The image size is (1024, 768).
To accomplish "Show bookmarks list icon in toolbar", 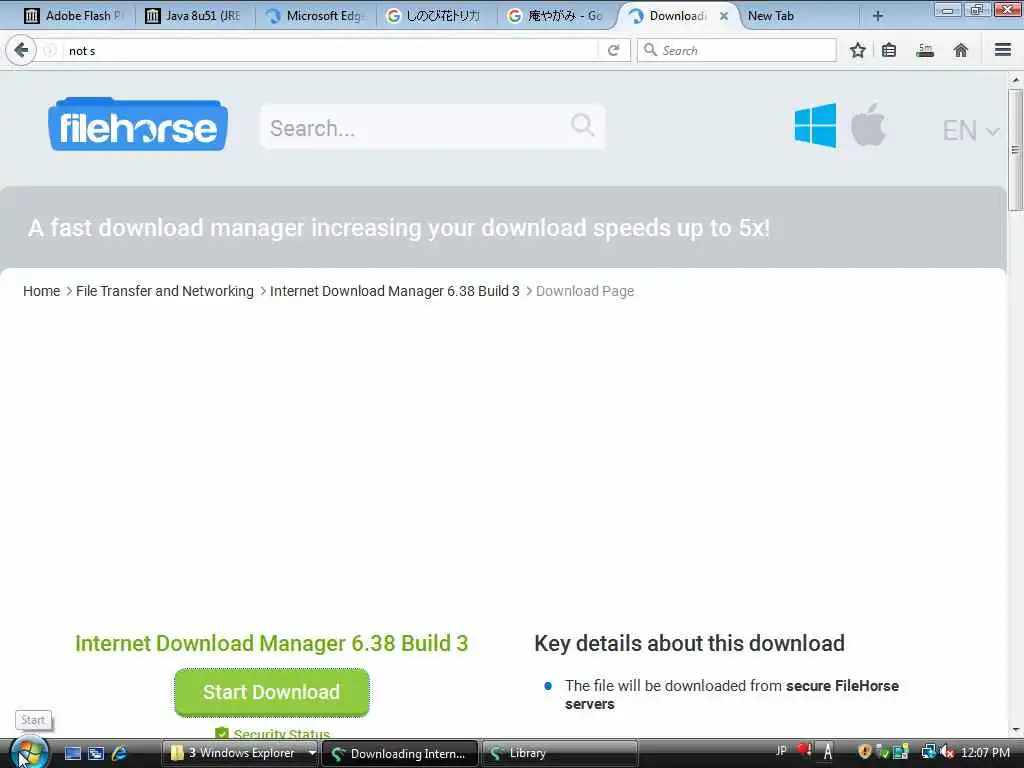I will pyautogui.click(x=889, y=50).
